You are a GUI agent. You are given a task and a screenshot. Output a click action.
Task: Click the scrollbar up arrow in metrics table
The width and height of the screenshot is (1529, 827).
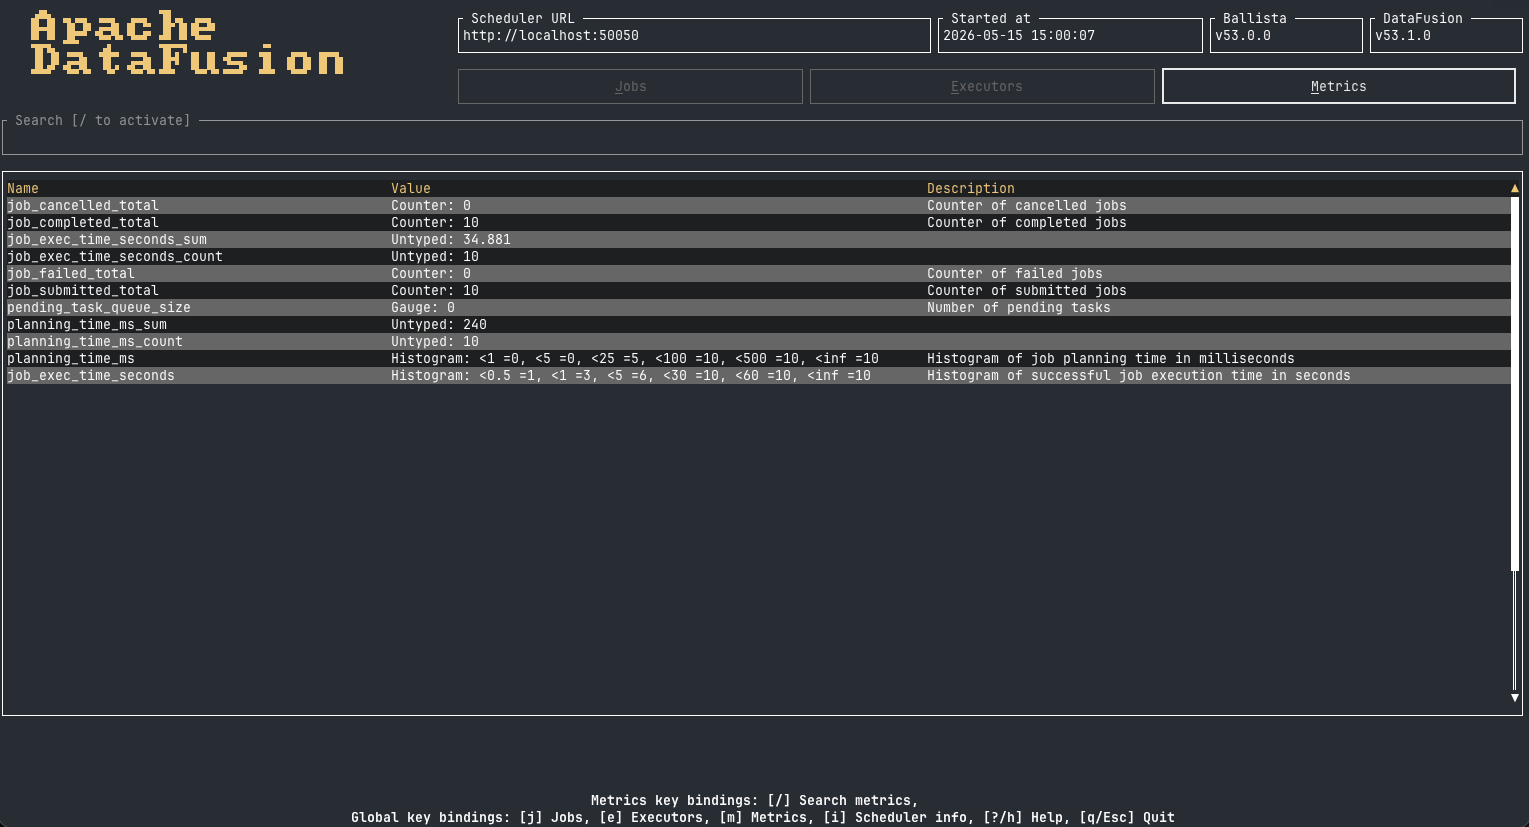[1515, 188]
